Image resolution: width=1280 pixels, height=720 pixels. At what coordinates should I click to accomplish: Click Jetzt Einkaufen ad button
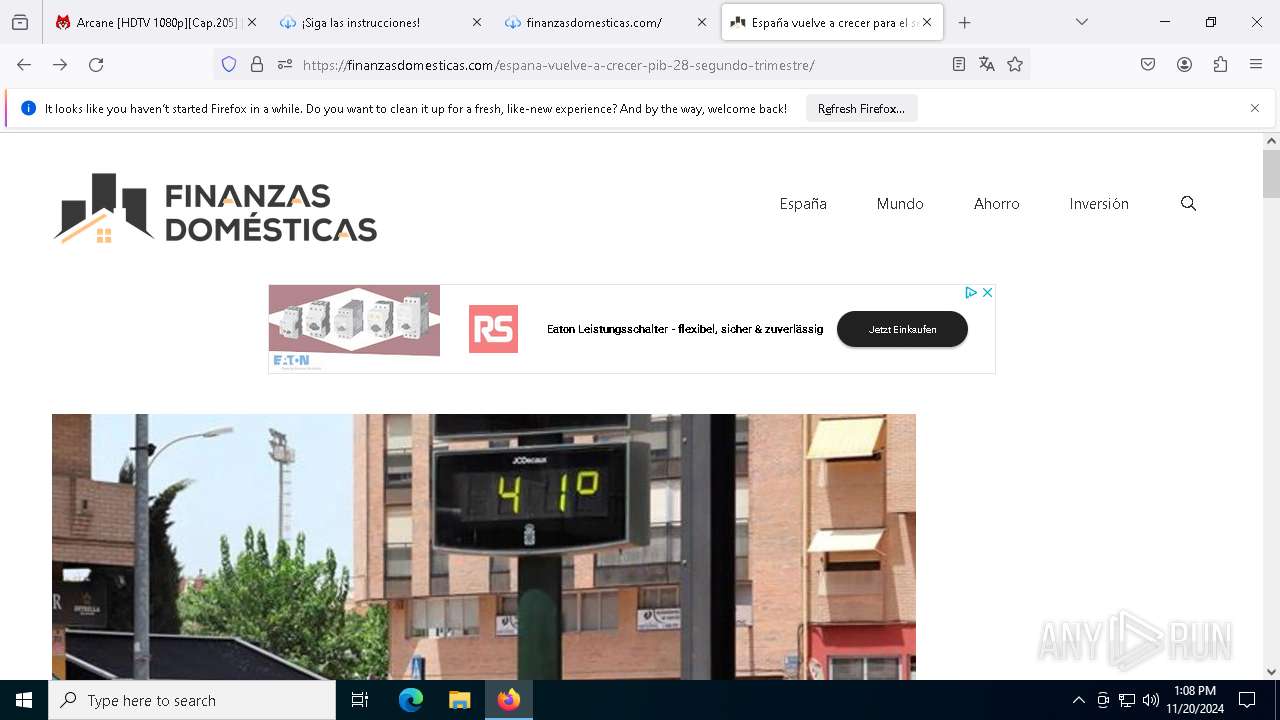[x=902, y=329]
